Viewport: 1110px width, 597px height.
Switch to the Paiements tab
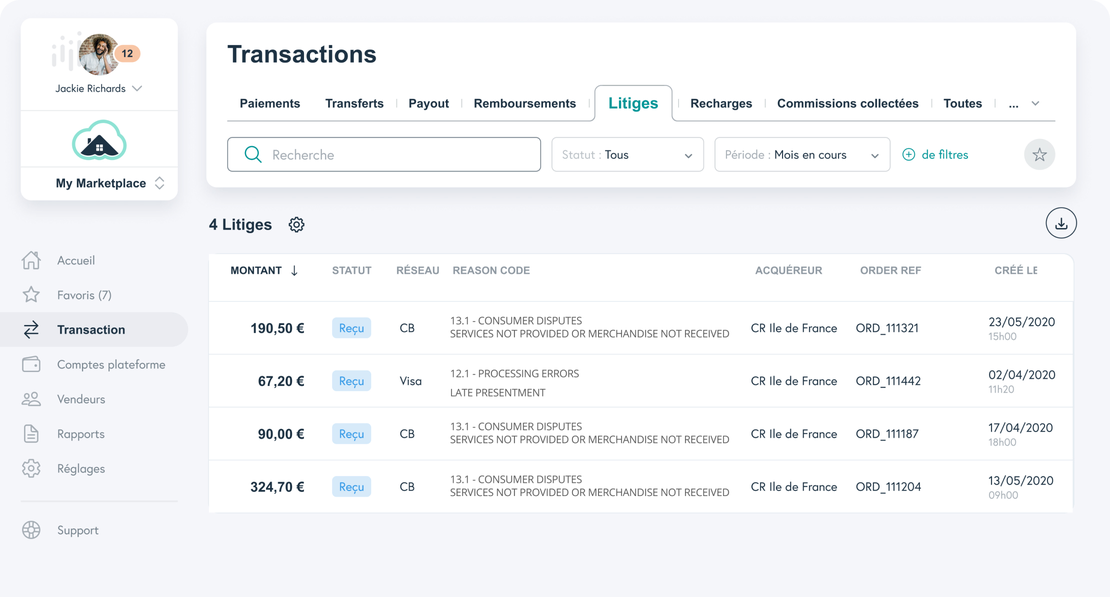[270, 104]
